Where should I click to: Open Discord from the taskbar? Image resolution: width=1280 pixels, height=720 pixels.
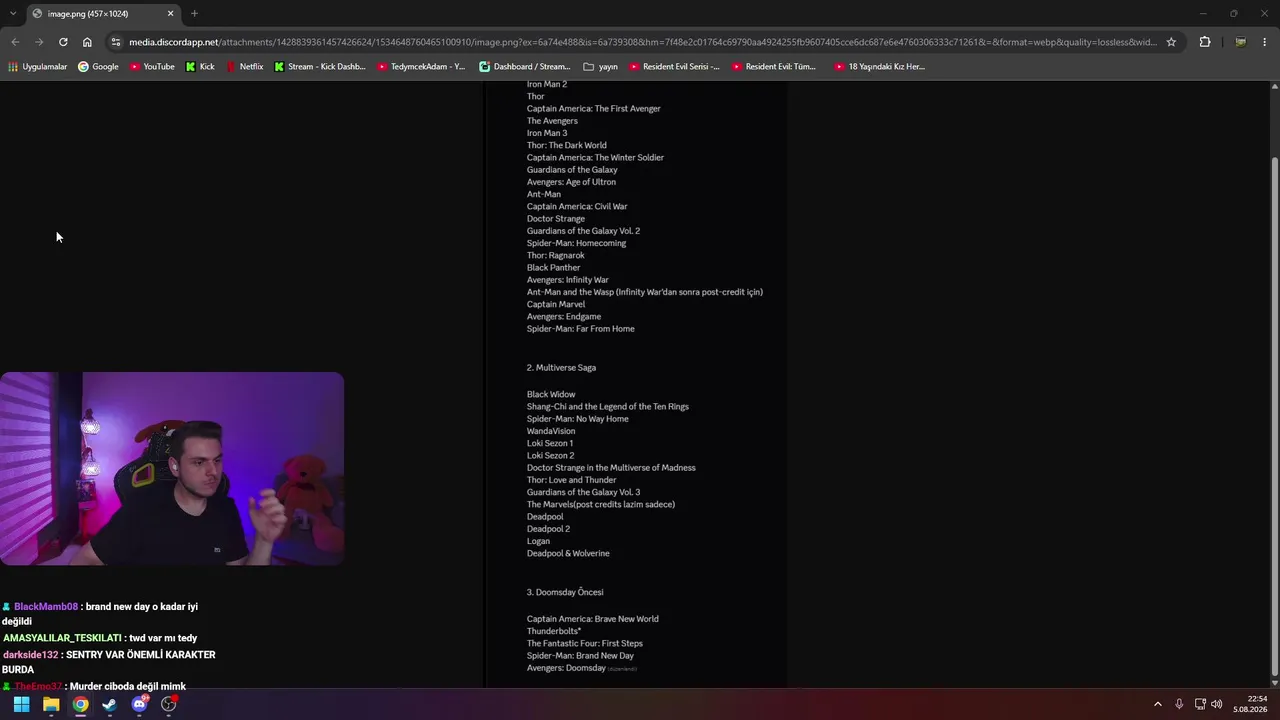pyautogui.click(x=139, y=704)
